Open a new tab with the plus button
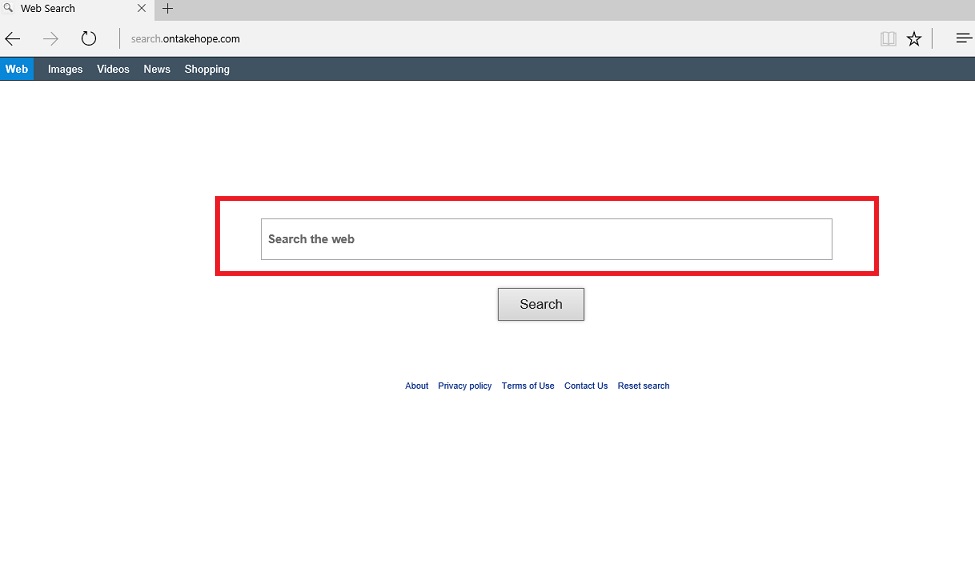 pos(167,9)
